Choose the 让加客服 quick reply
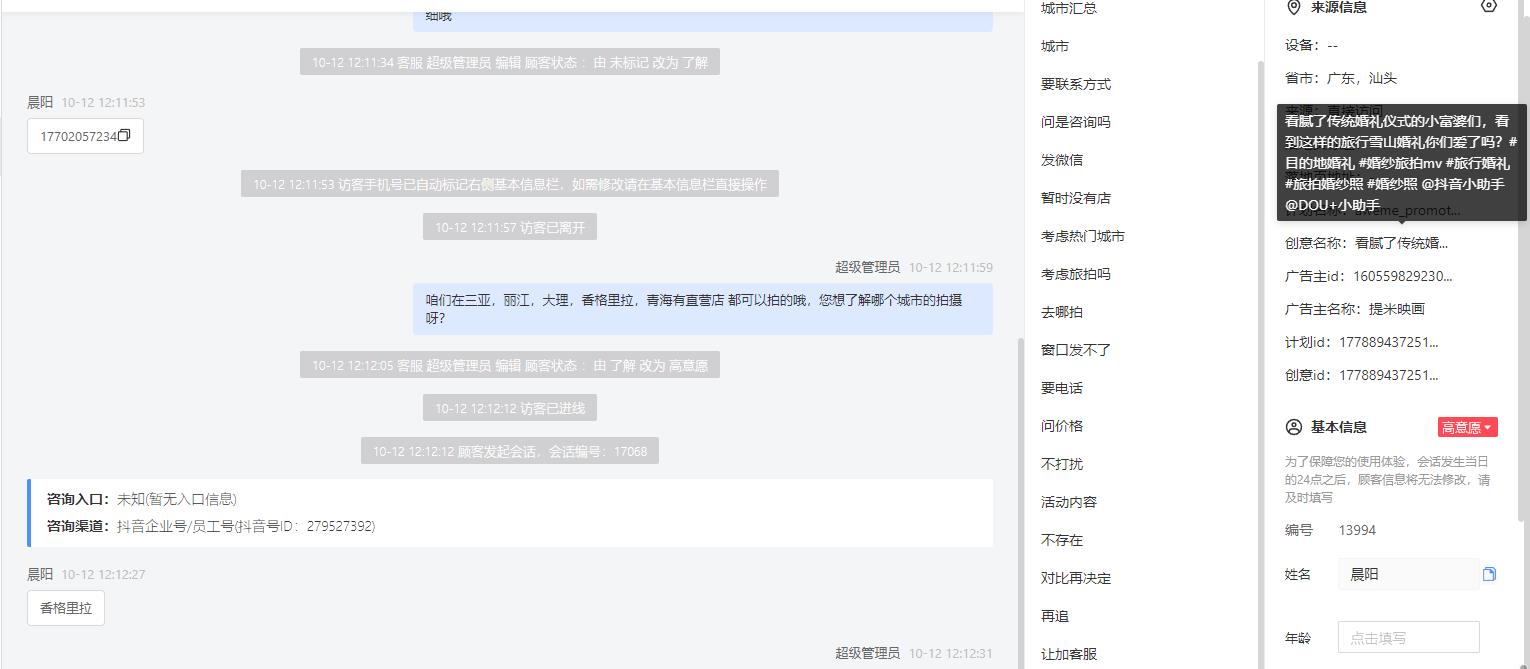The width and height of the screenshot is (1530, 669). pyautogui.click(x=1069, y=654)
